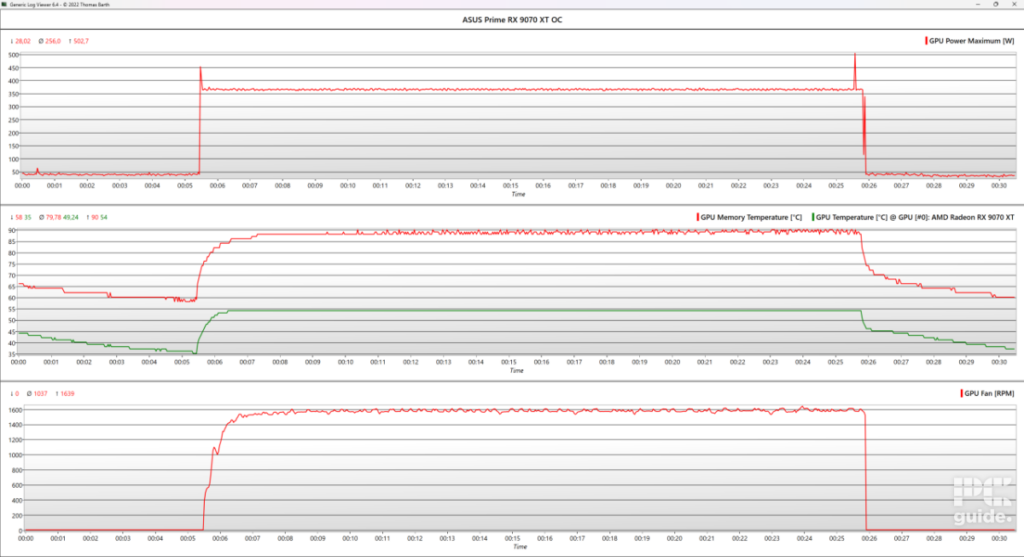The width and height of the screenshot is (1024, 557).
Task: Click the power chart minimum value 28,02
Action: click(x=20, y=41)
